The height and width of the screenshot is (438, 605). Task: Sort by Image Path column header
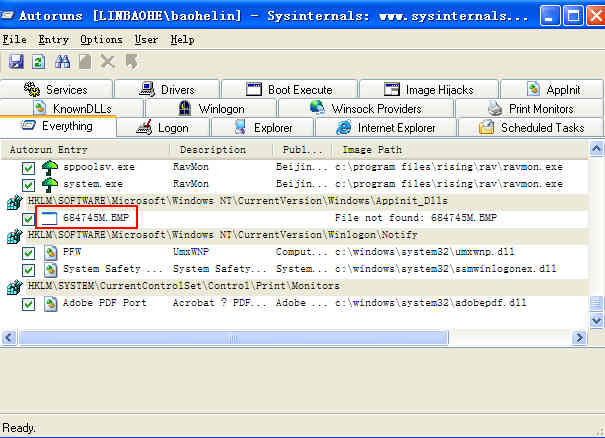pos(460,150)
